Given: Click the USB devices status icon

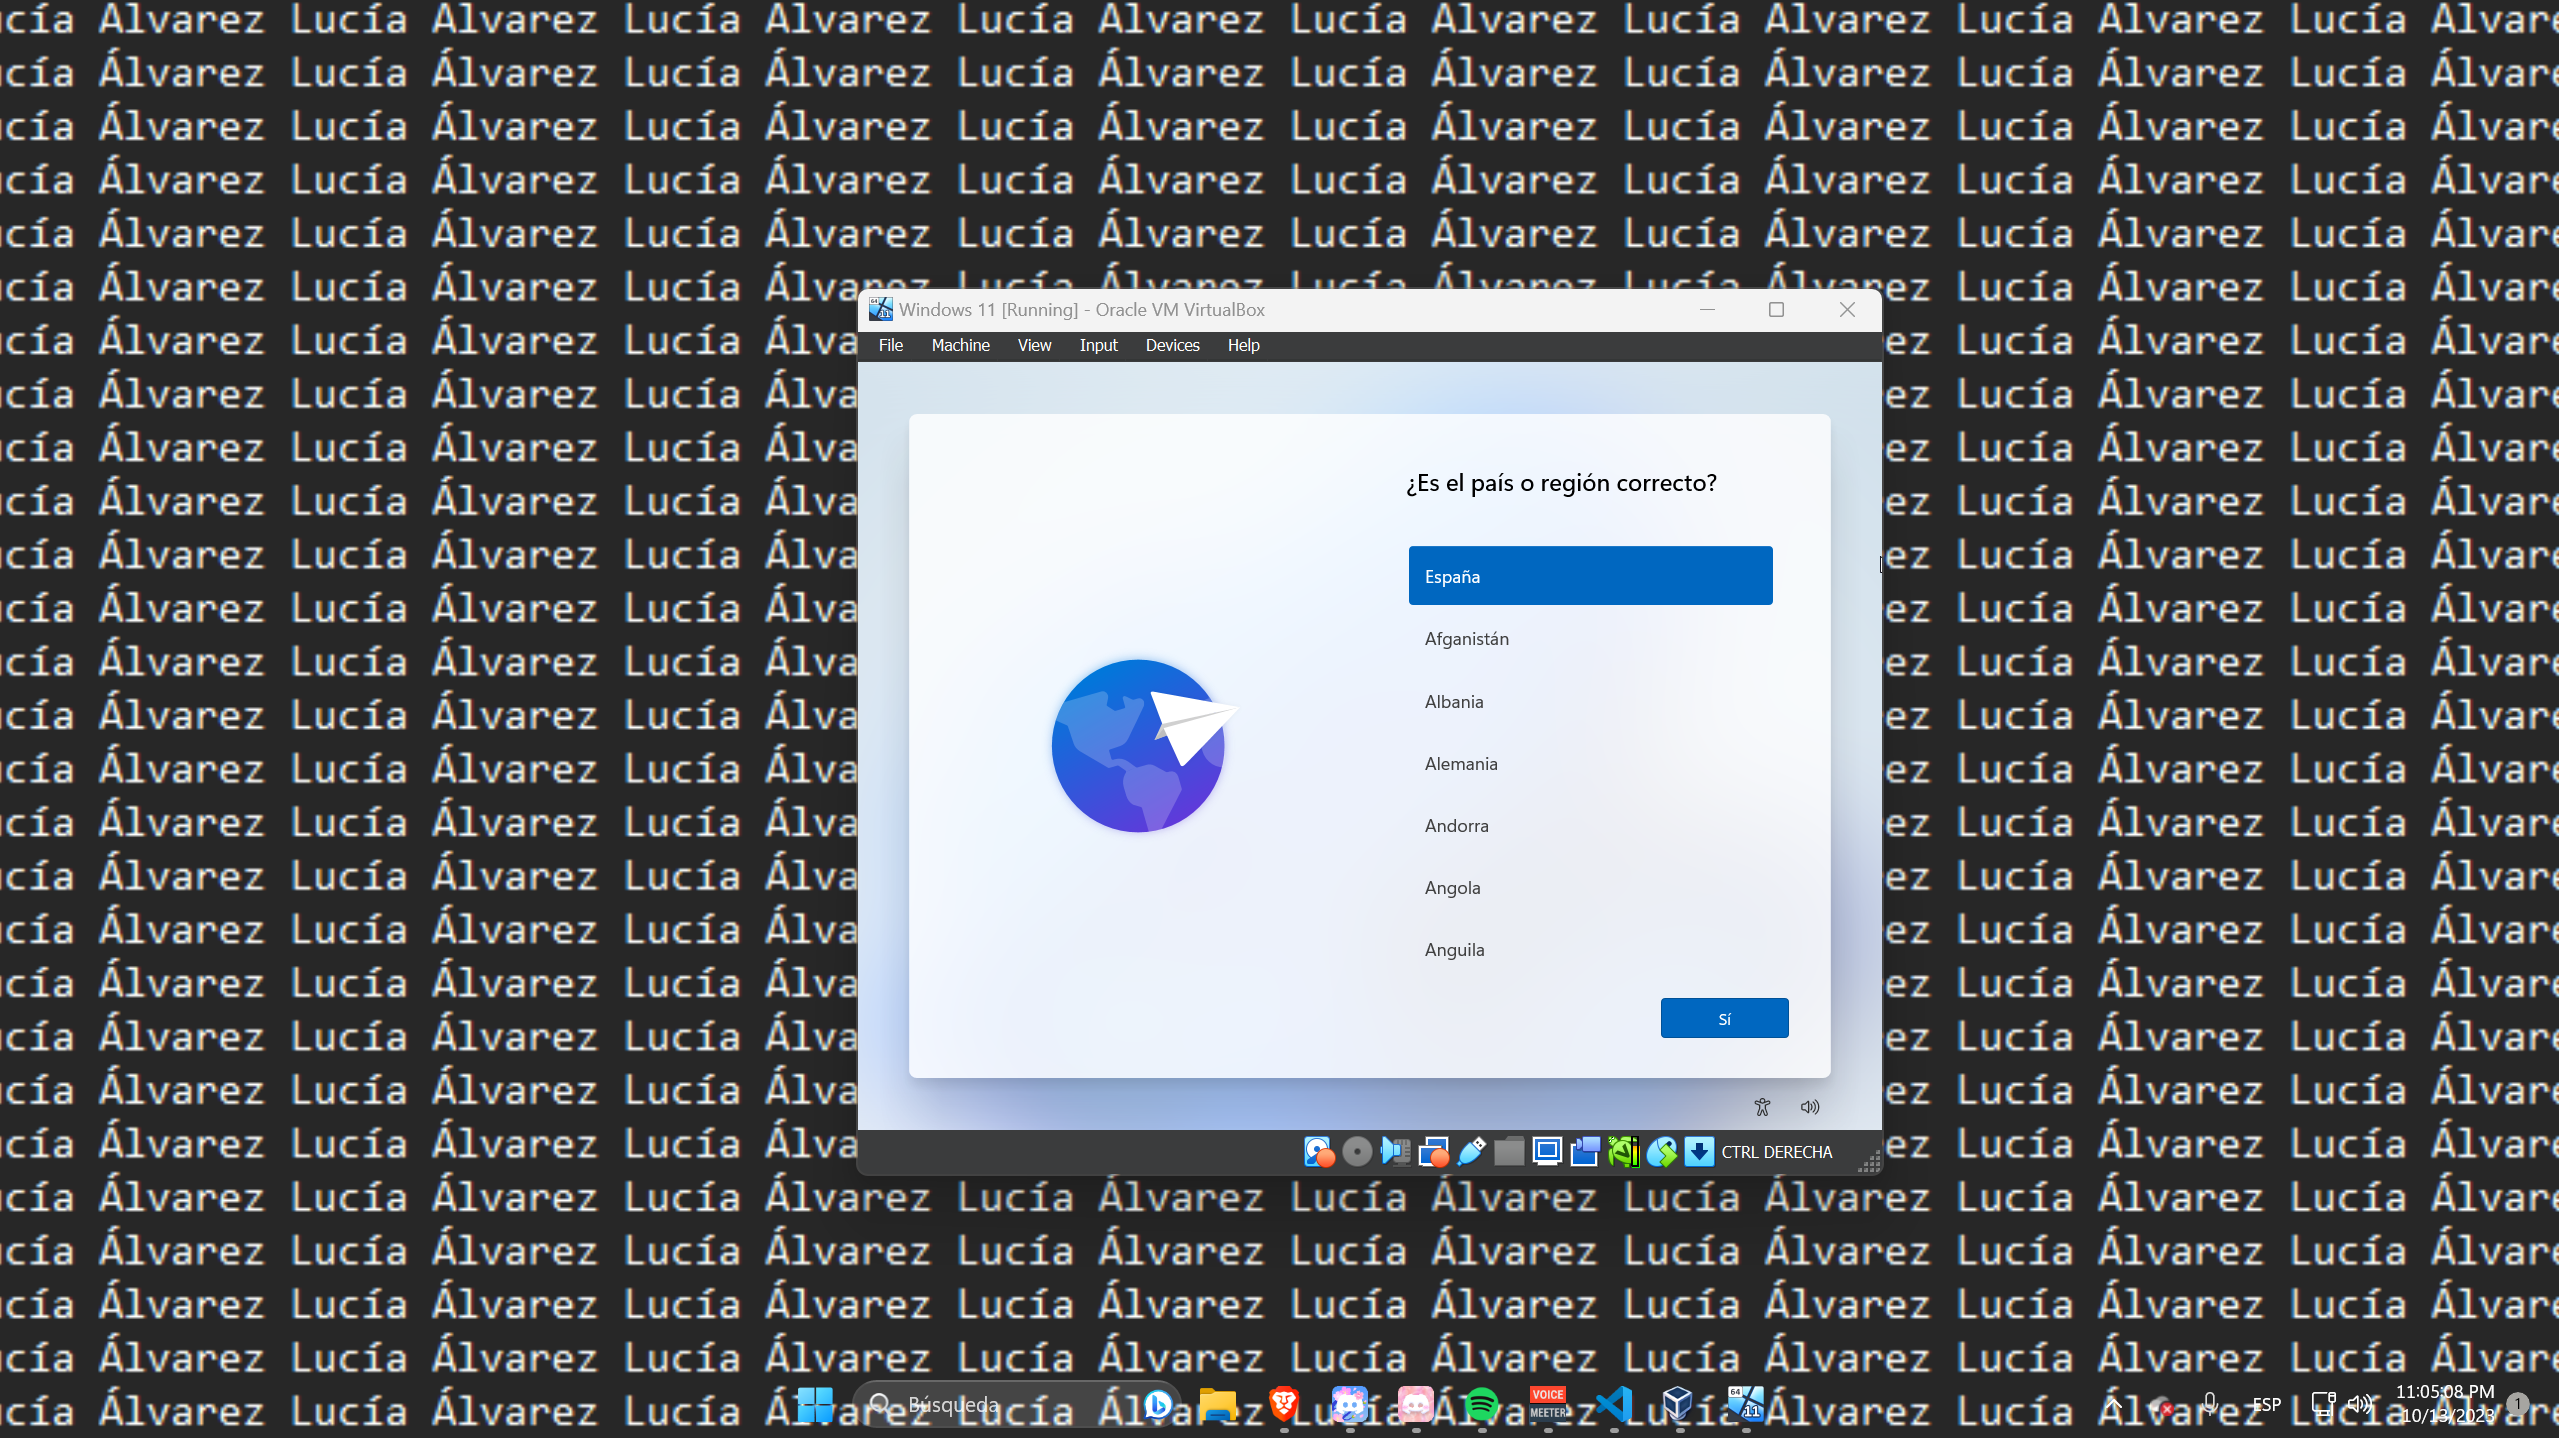Looking at the screenshot, I should [1471, 1152].
